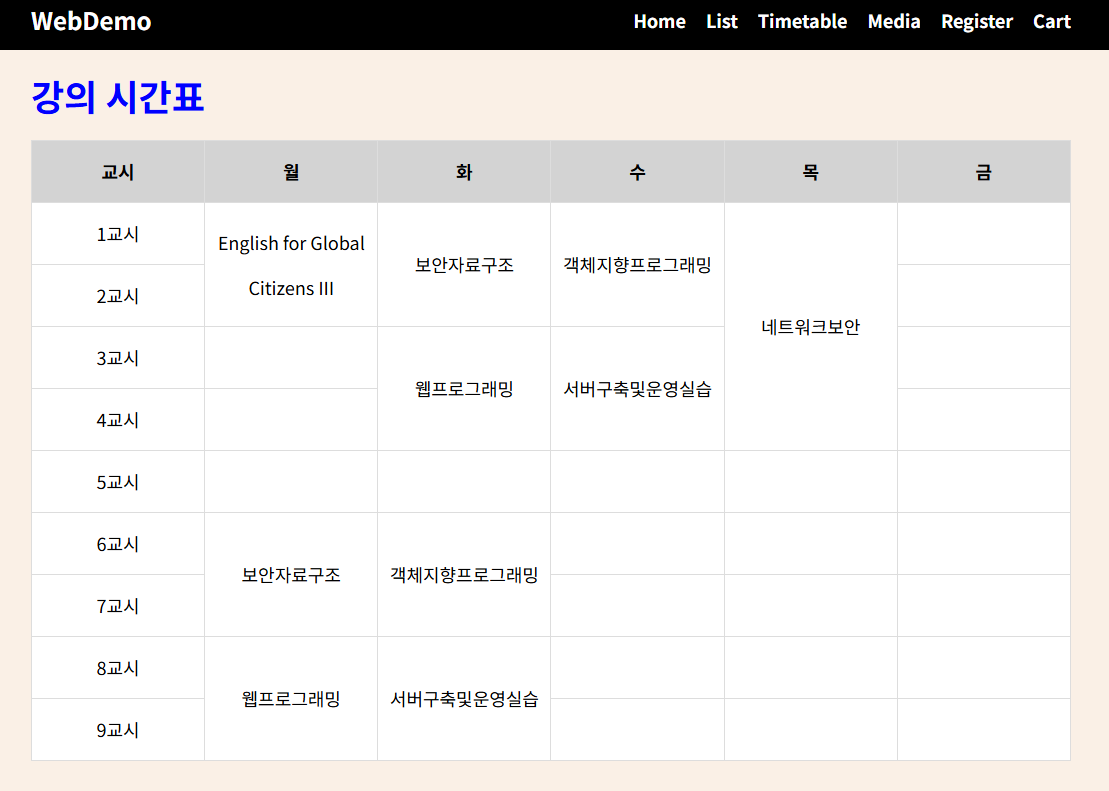Screen dimensions: 1109x791
Task: Select the Monday 웹프로그래밍 evening class
Action: coord(290,698)
